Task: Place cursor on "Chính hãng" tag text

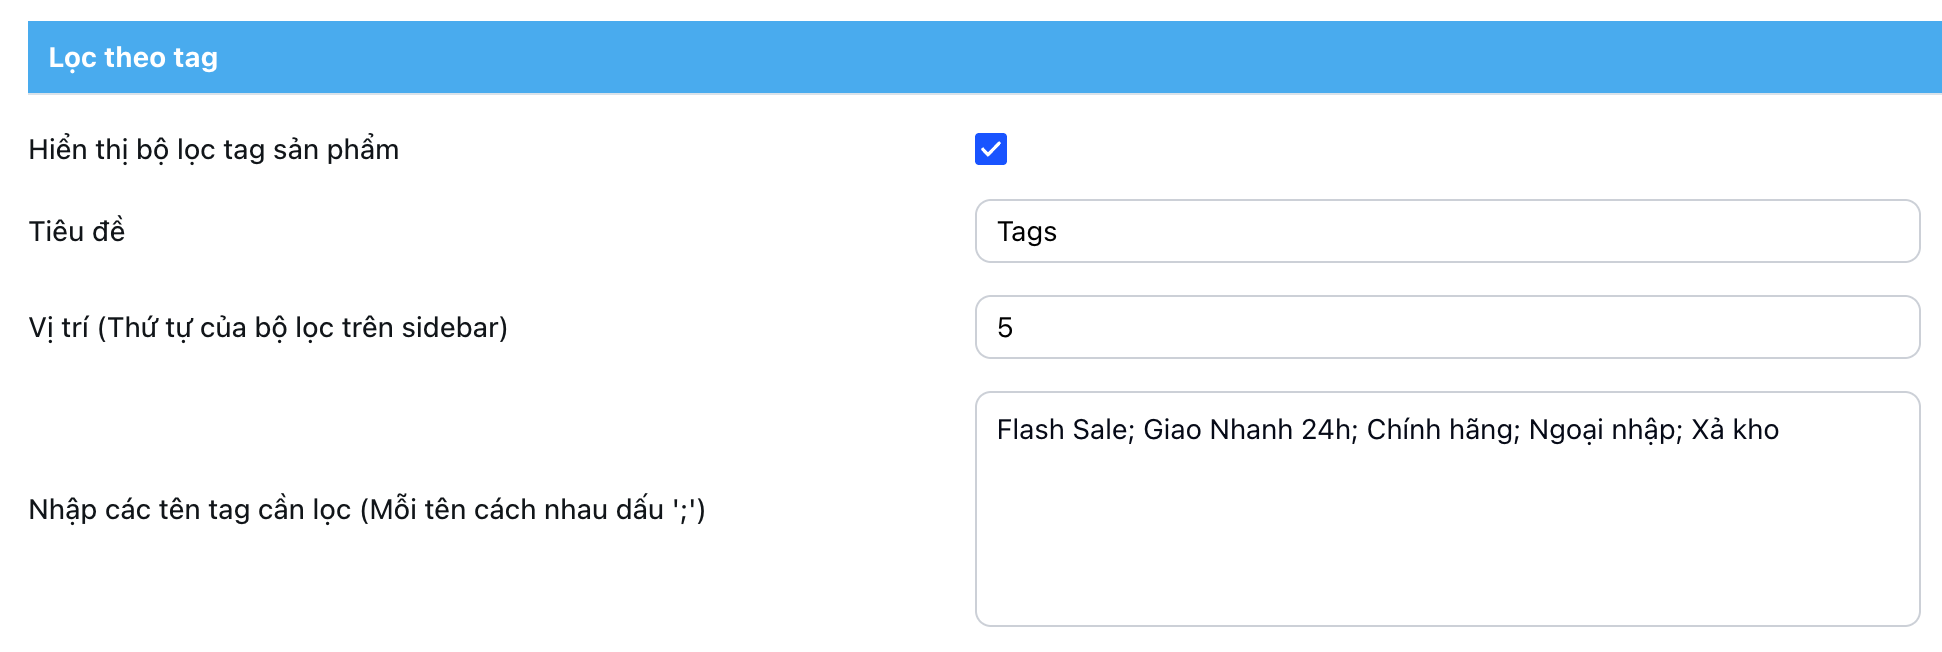Action: (1440, 430)
